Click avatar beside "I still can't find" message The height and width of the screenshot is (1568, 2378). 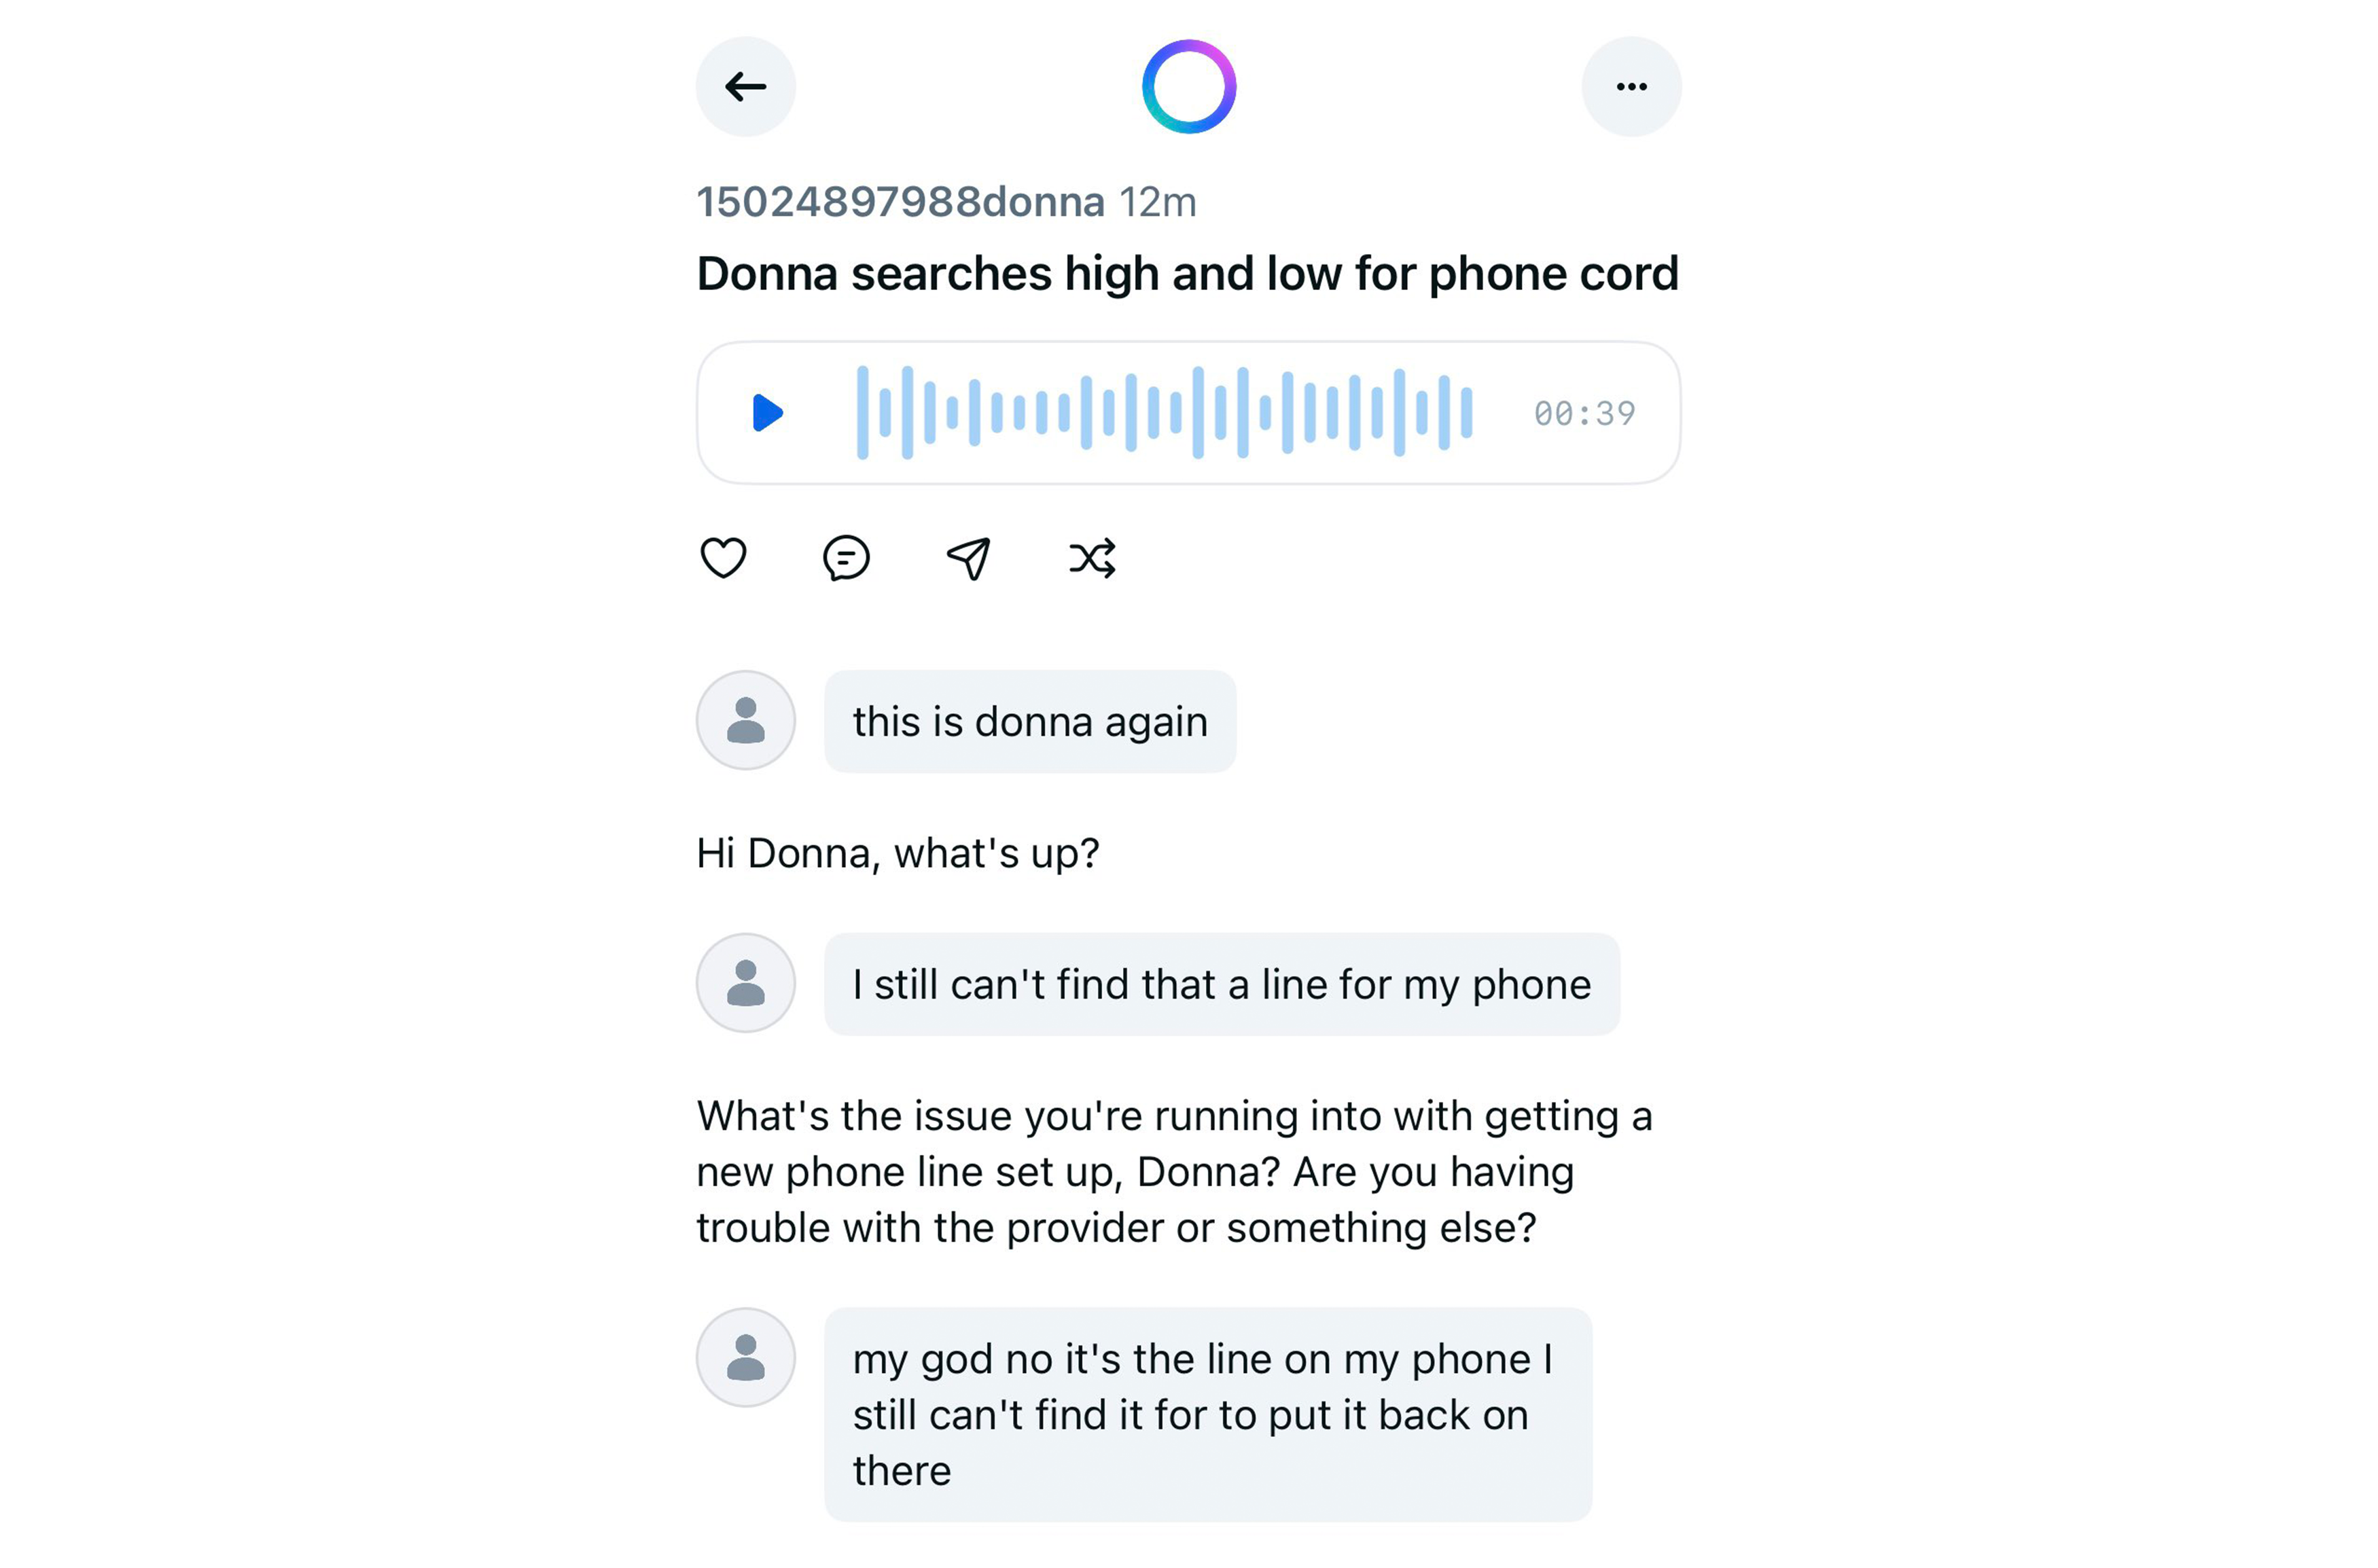click(745, 983)
